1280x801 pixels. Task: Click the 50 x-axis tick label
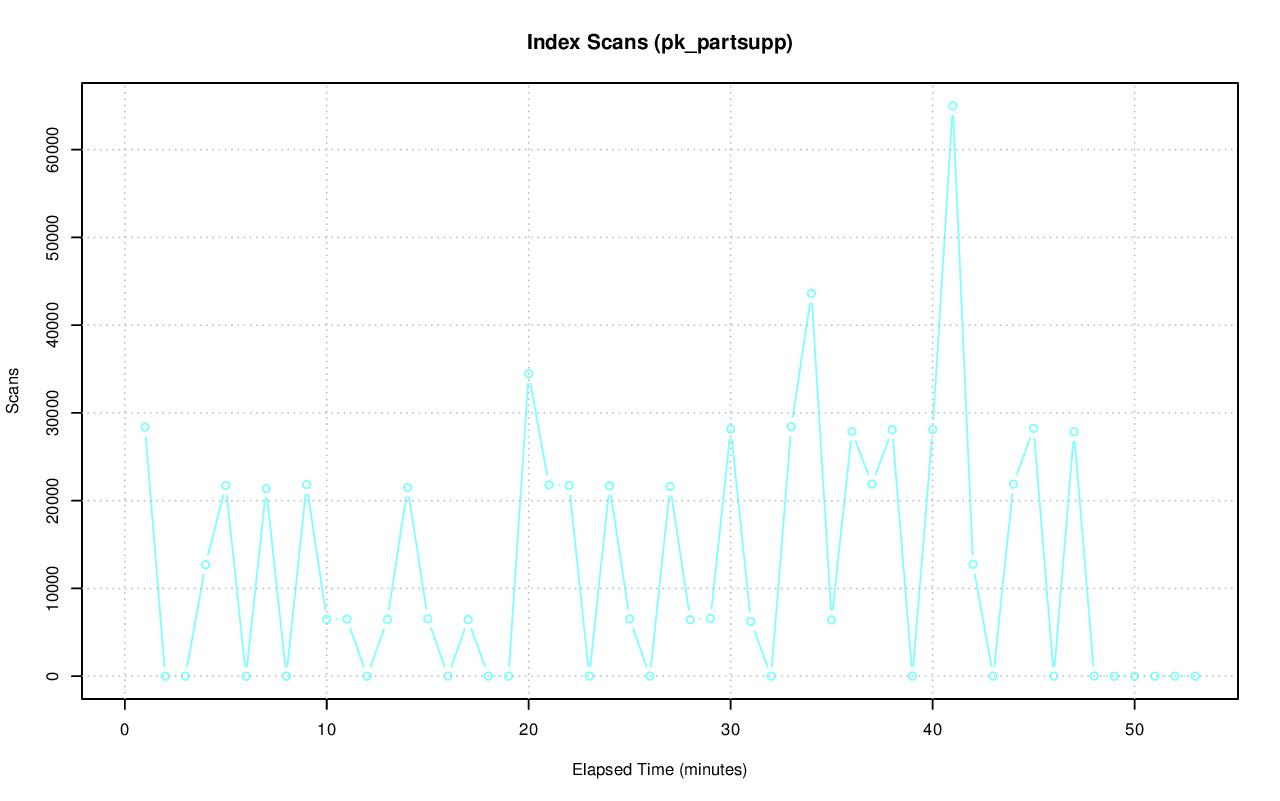coord(1135,730)
